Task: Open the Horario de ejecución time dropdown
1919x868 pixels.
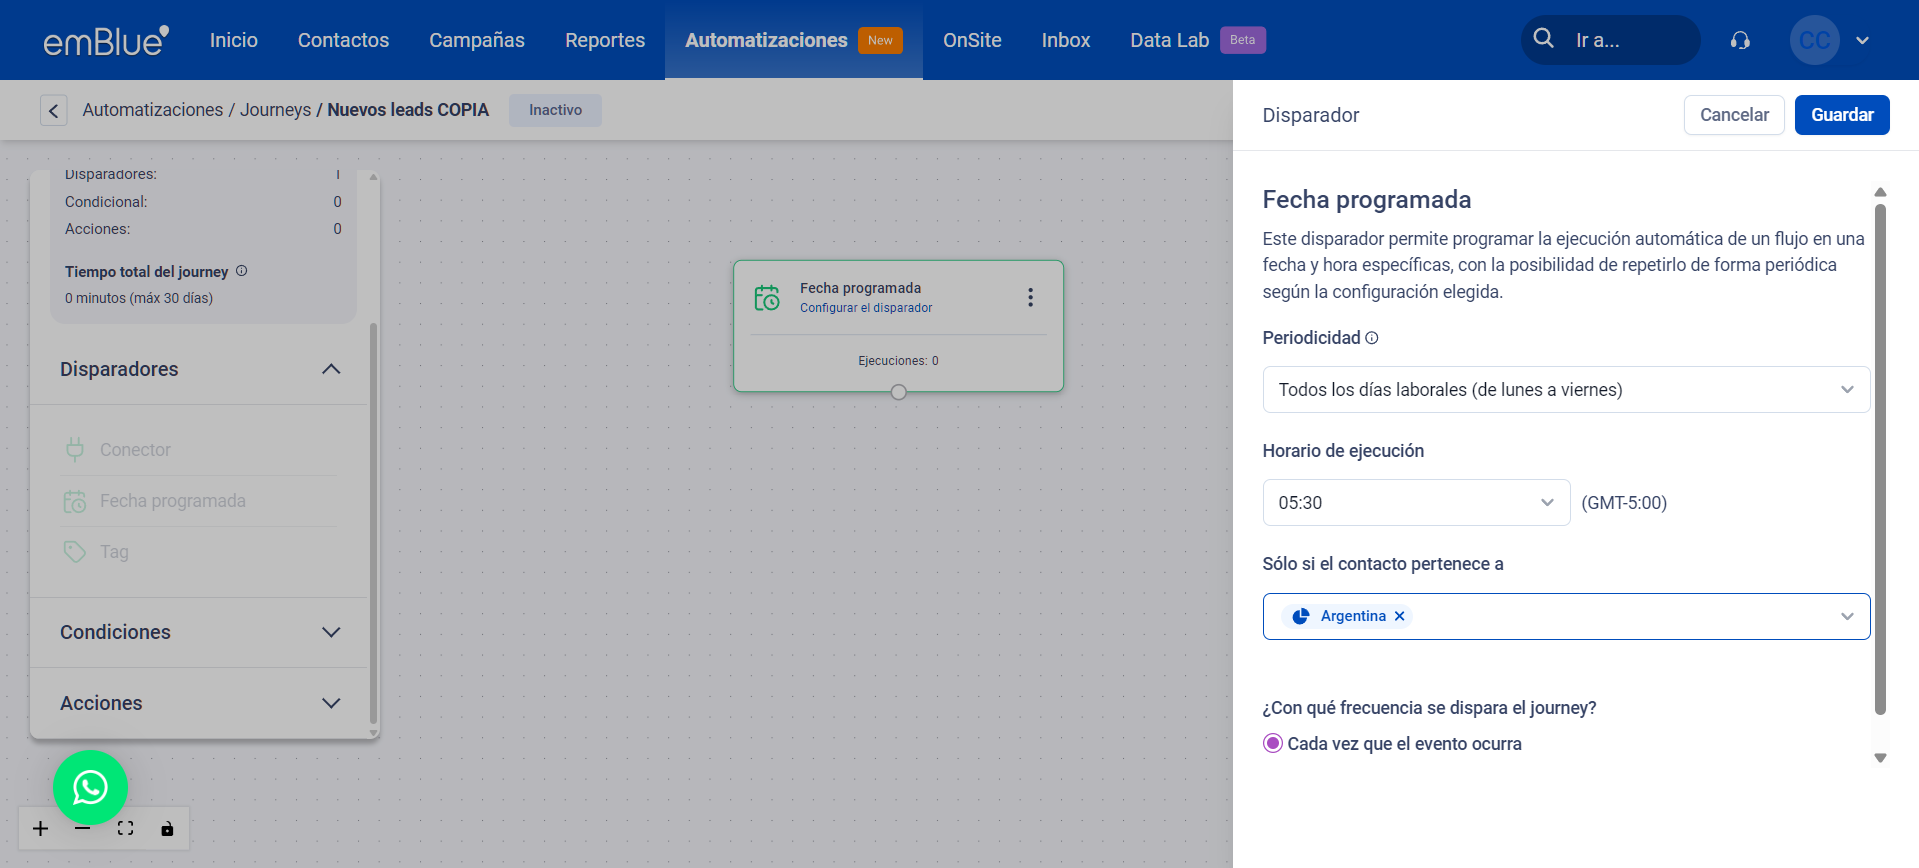Action: click(1416, 503)
